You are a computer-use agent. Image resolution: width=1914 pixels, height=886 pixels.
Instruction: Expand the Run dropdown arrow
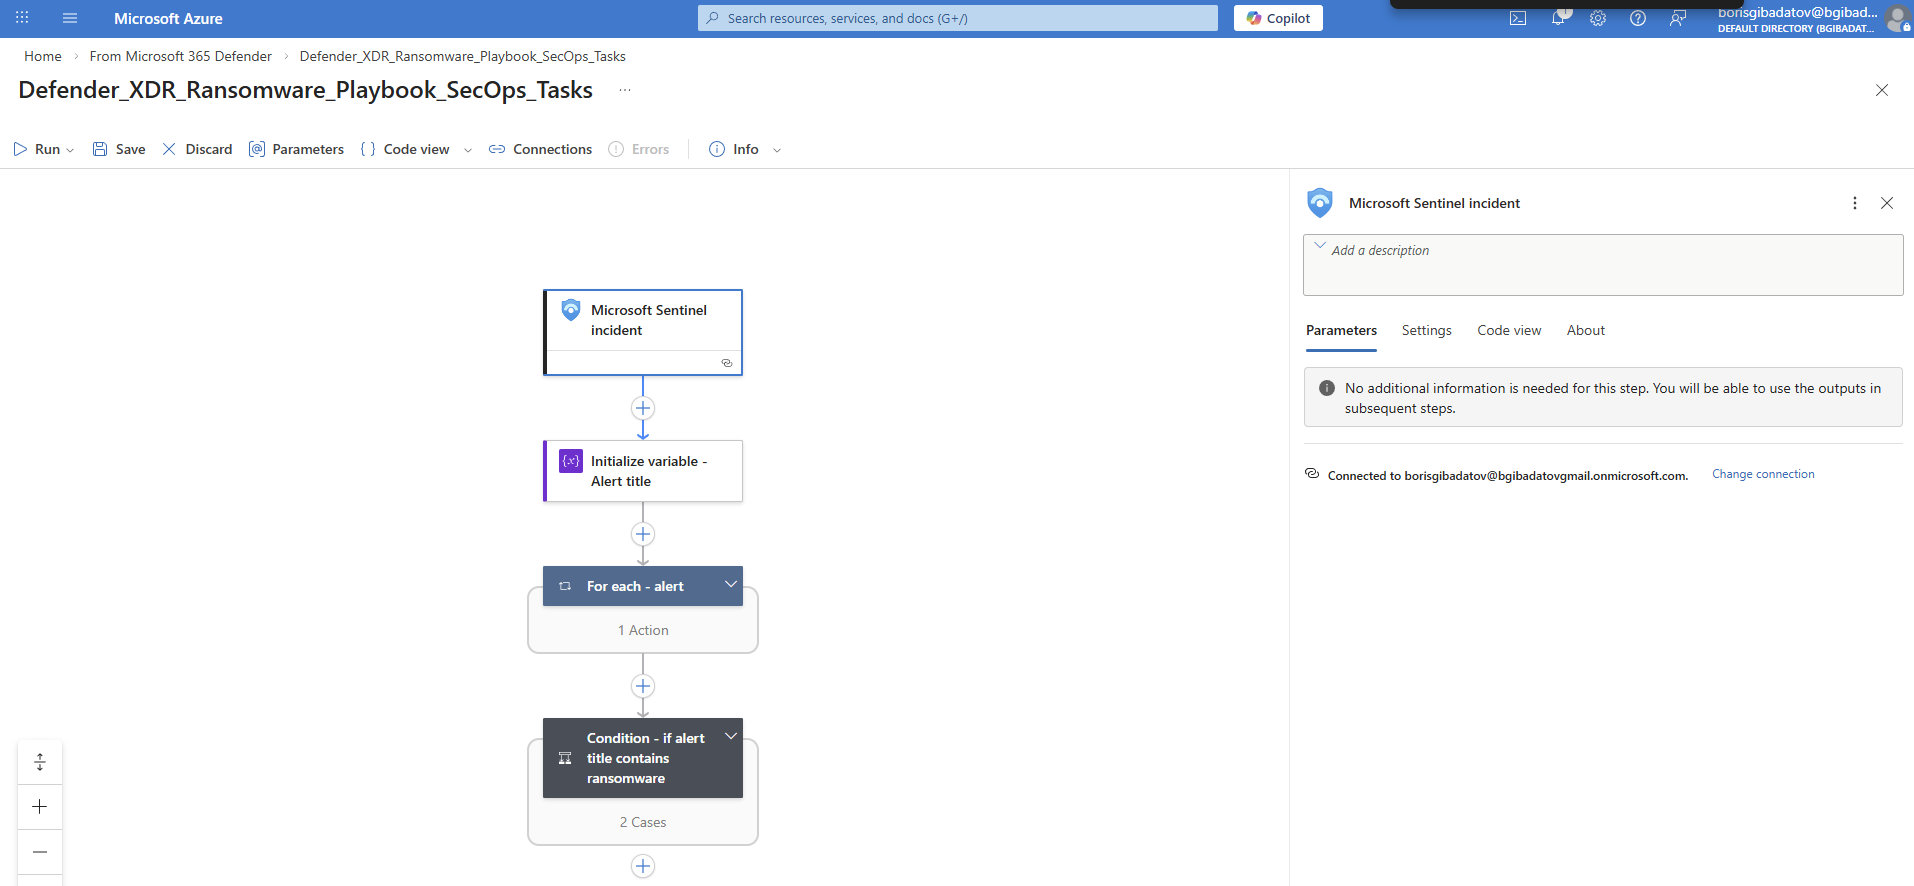pyautogui.click(x=70, y=150)
